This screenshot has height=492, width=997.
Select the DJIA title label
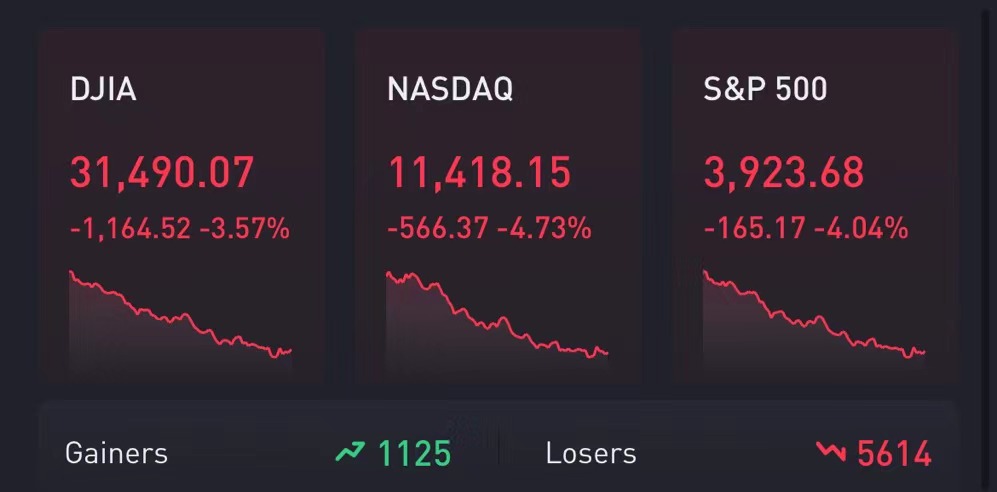[x=103, y=90]
